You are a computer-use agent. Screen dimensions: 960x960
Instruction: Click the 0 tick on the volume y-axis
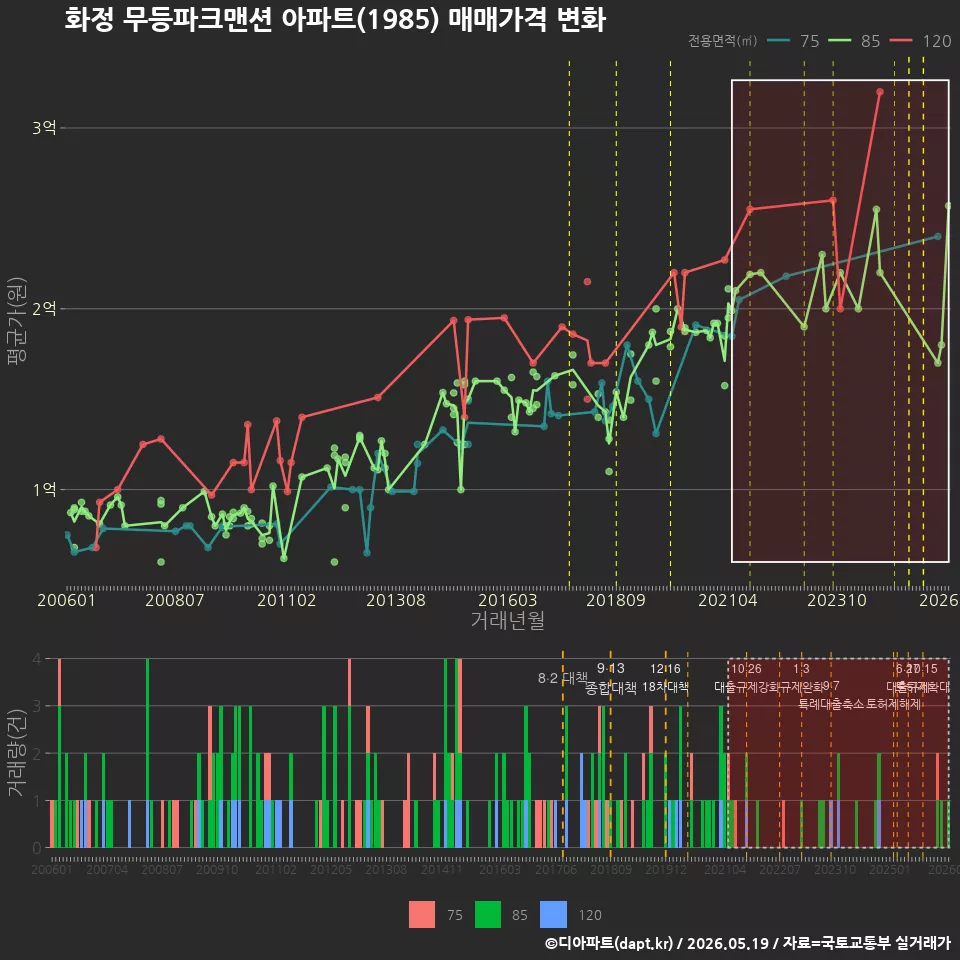coord(37,848)
